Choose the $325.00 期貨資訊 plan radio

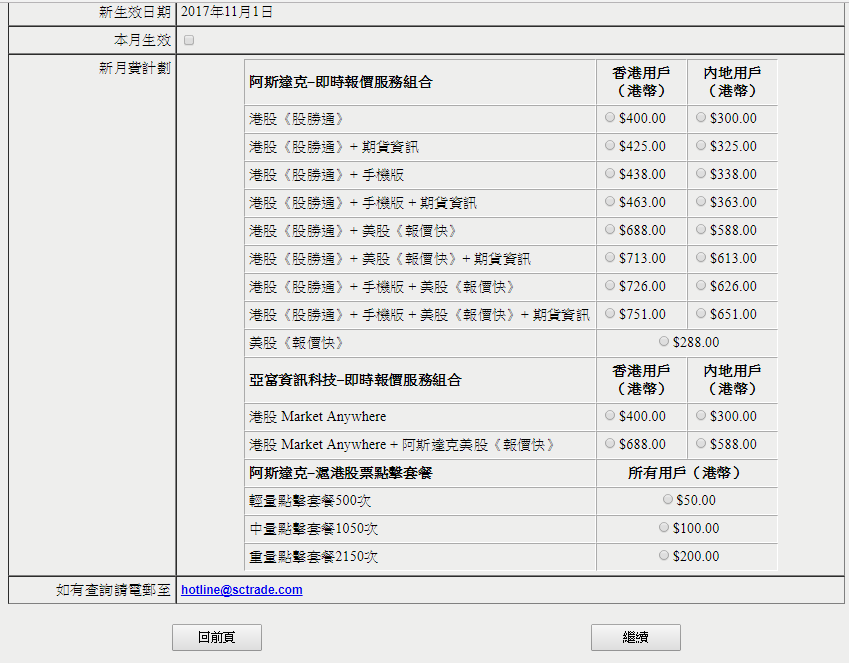click(701, 146)
